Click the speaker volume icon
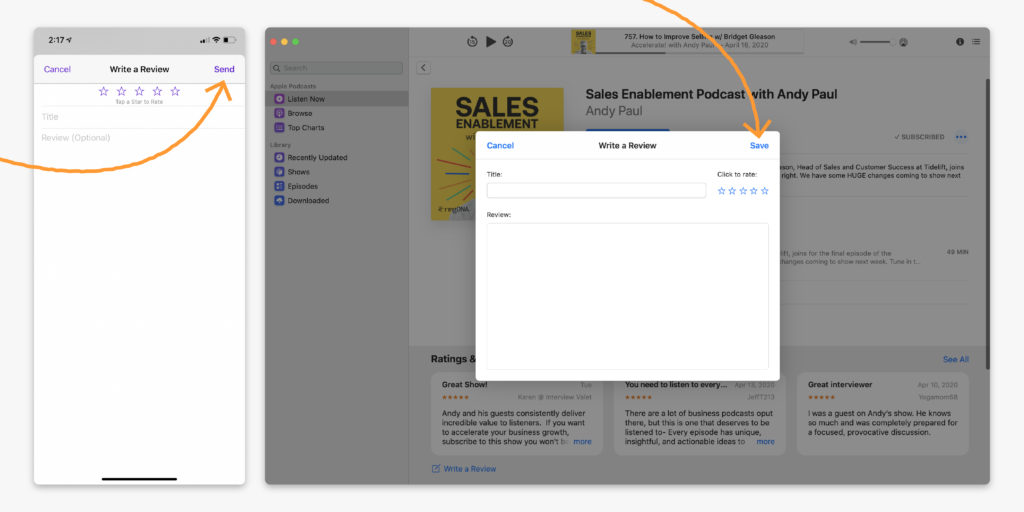 tap(852, 42)
